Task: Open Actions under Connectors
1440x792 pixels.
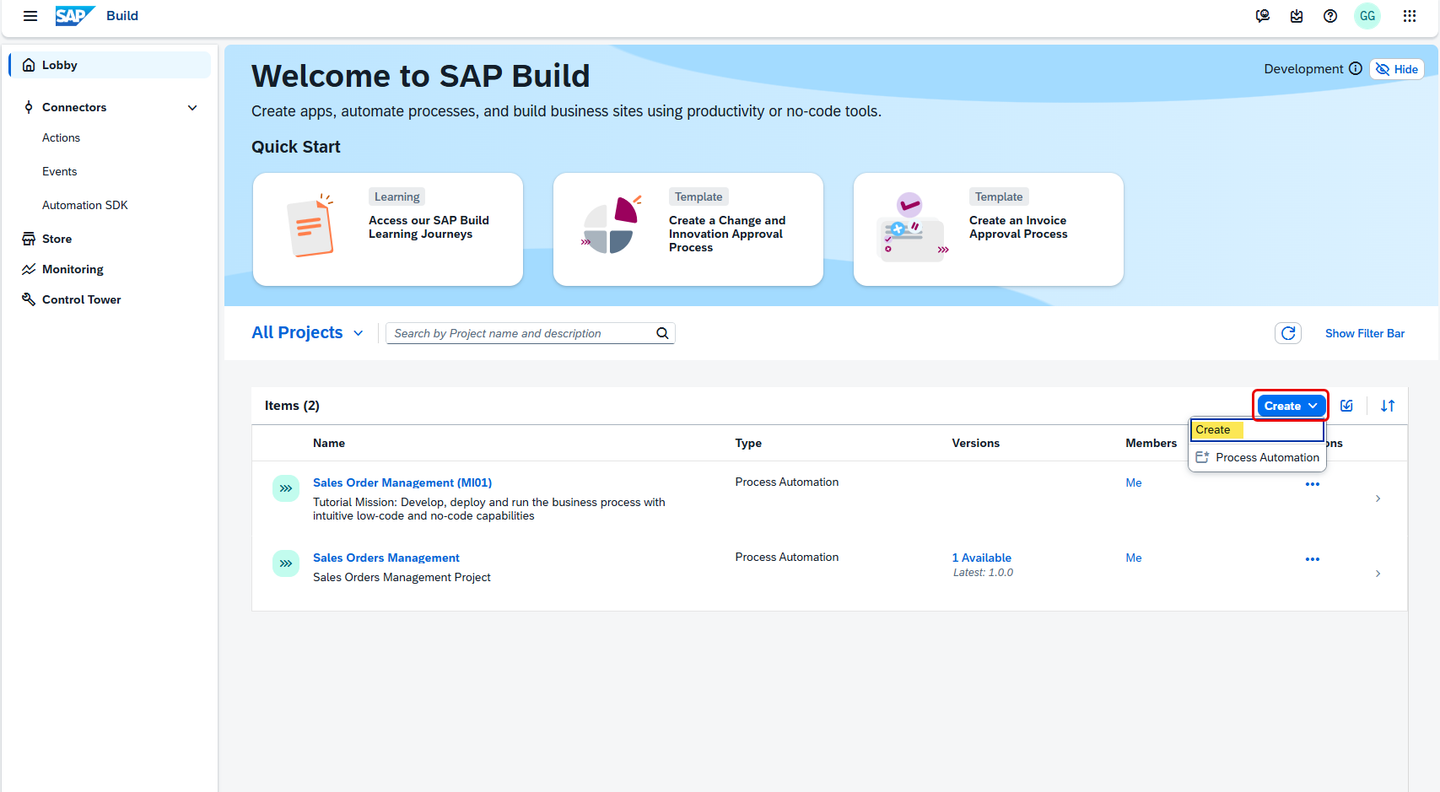Action: [61, 138]
